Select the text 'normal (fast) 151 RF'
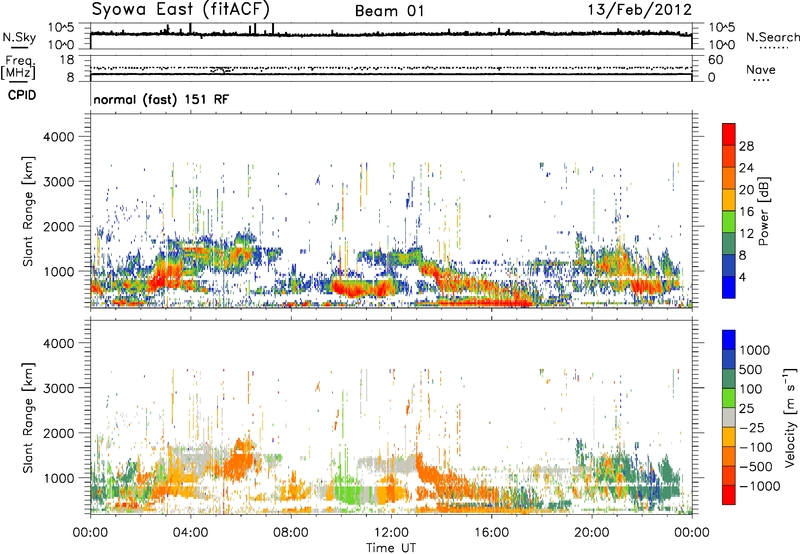Viewport: 800px width, 554px height. click(x=161, y=99)
